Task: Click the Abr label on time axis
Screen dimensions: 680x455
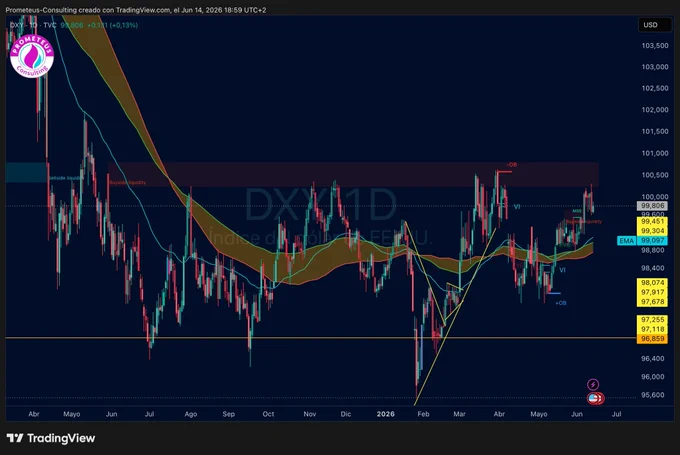Action: [34, 414]
